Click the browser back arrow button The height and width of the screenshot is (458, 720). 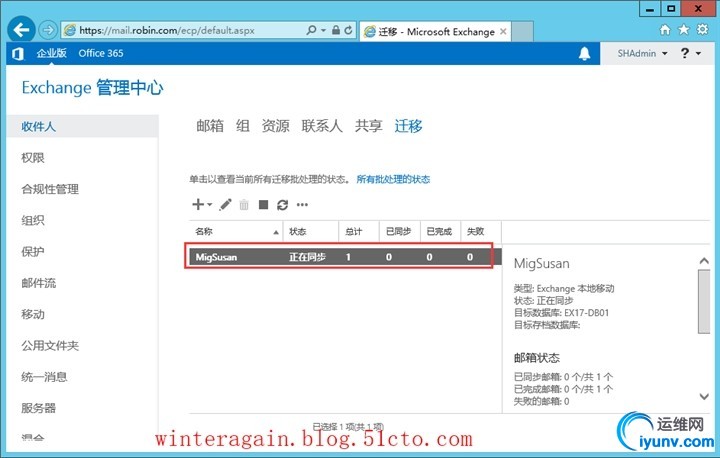(x=22, y=30)
